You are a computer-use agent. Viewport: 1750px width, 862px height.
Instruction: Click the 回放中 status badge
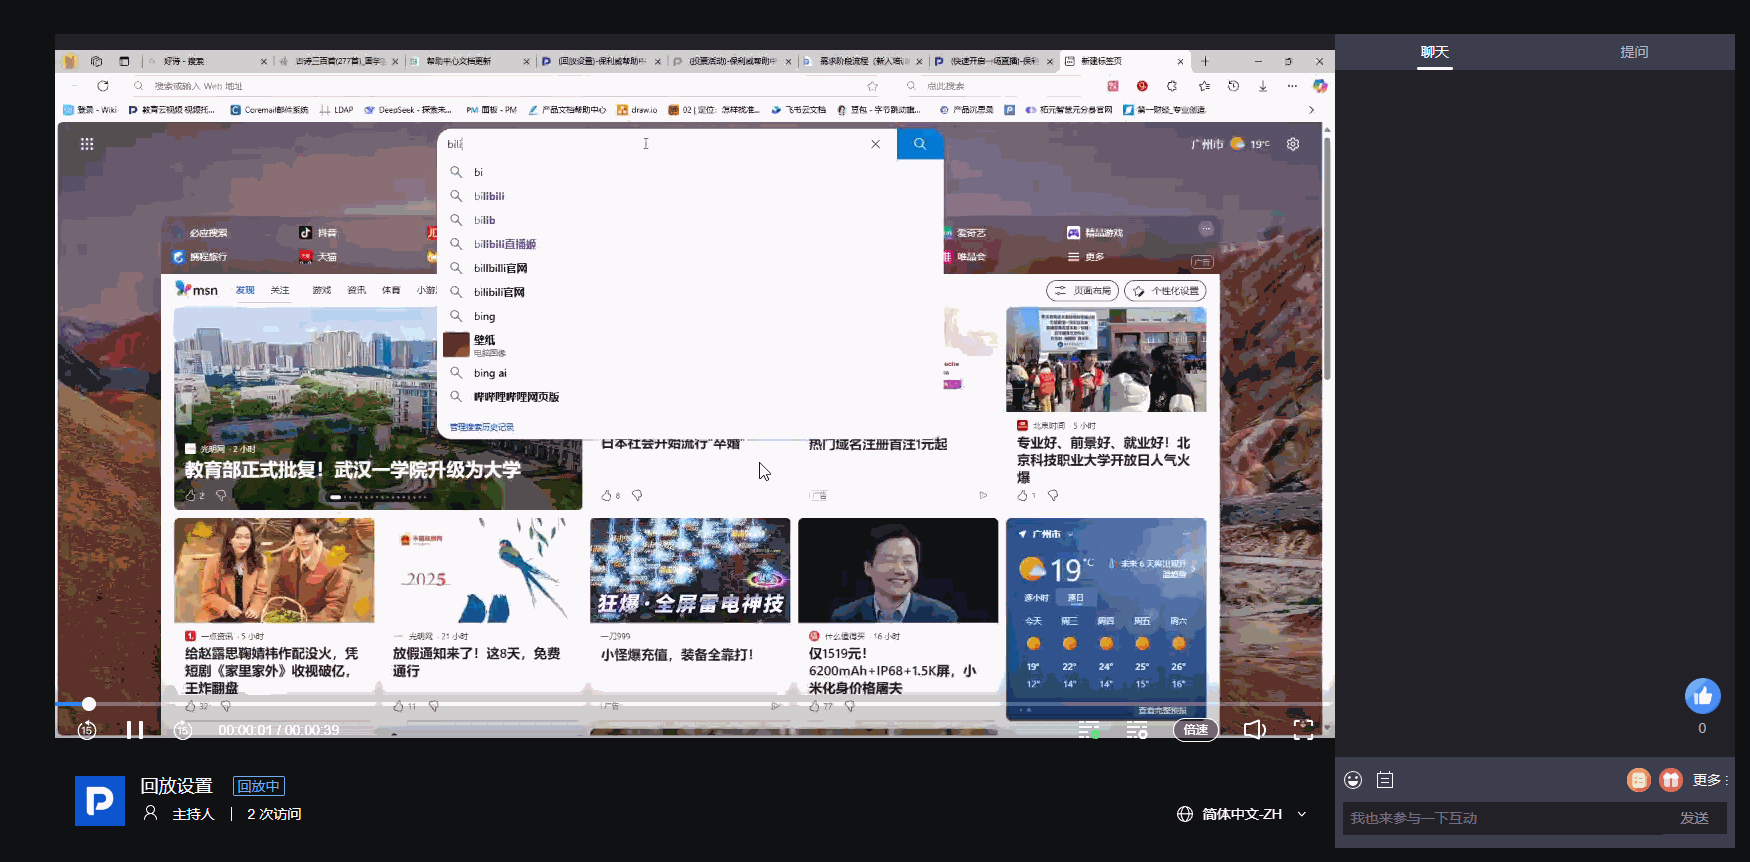(259, 786)
